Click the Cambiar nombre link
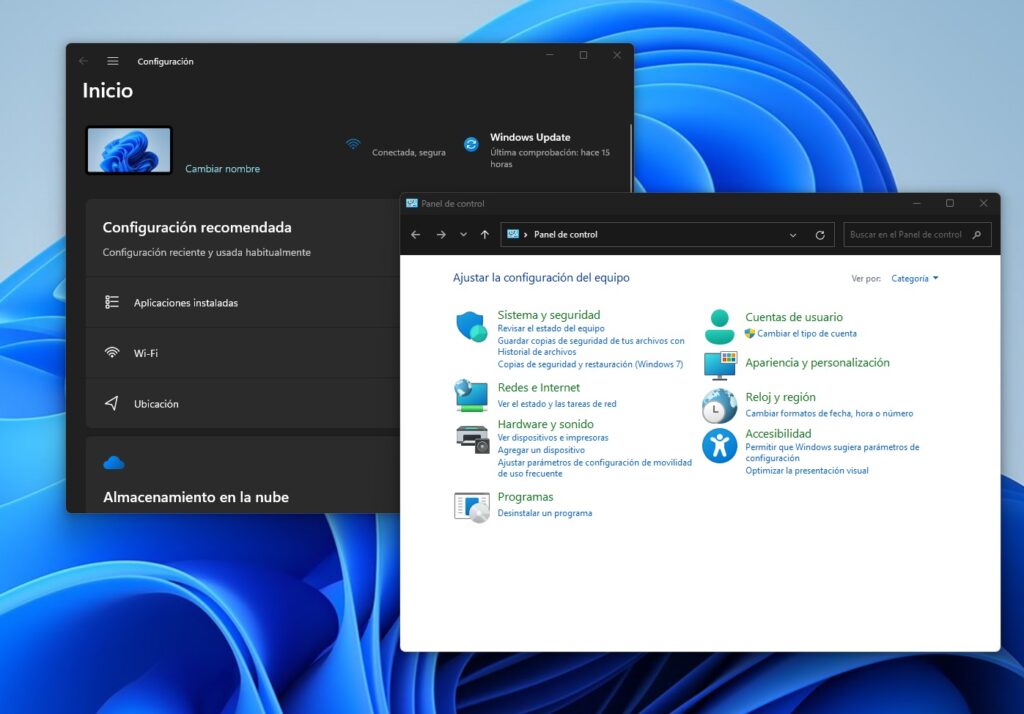 coord(222,169)
